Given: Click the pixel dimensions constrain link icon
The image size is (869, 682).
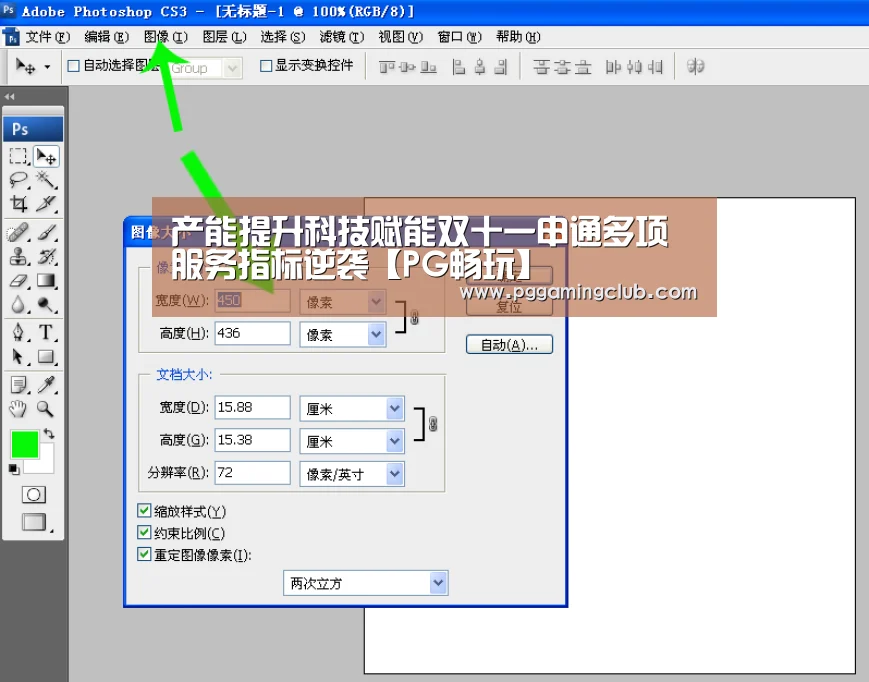Looking at the screenshot, I should [414, 318].
